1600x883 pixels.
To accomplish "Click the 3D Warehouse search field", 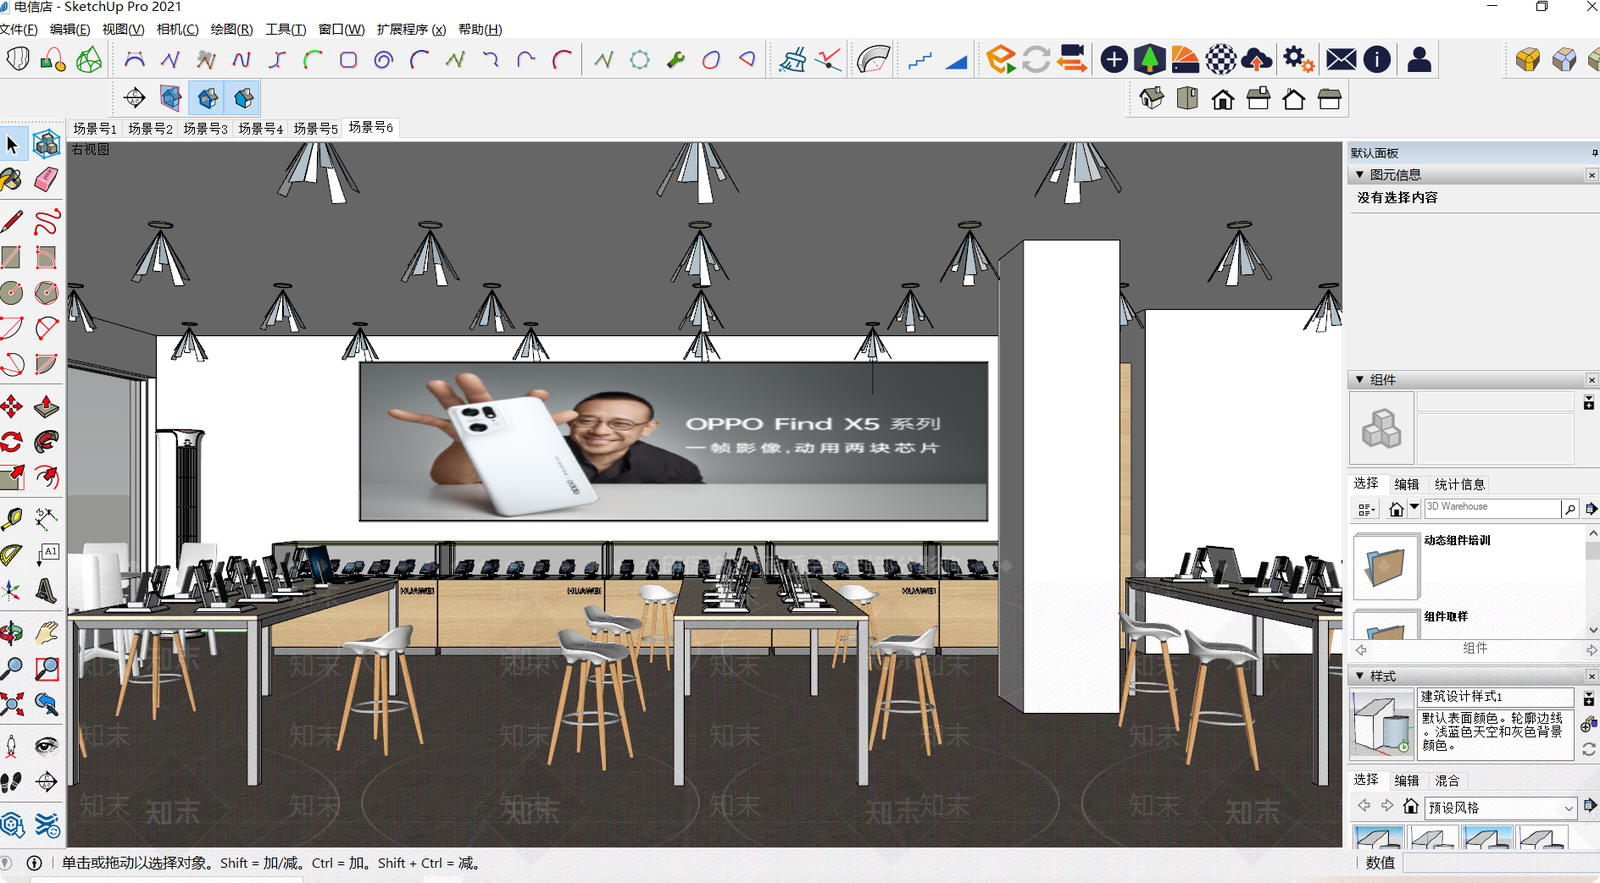I will coord(1492,508).
